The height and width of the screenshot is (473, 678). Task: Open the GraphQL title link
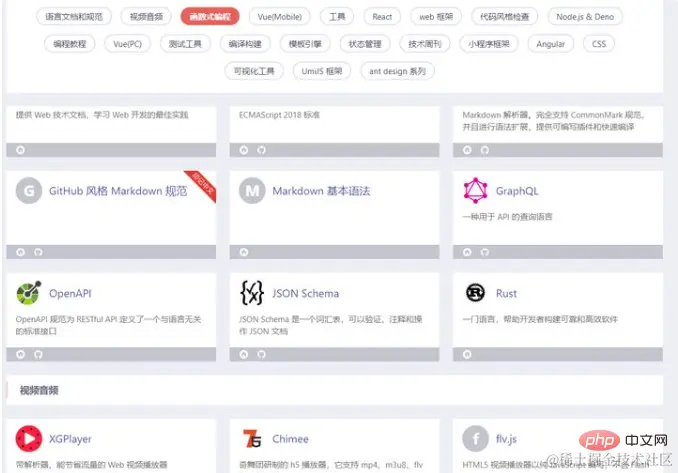pyautogui.click(x=517, y=191)
